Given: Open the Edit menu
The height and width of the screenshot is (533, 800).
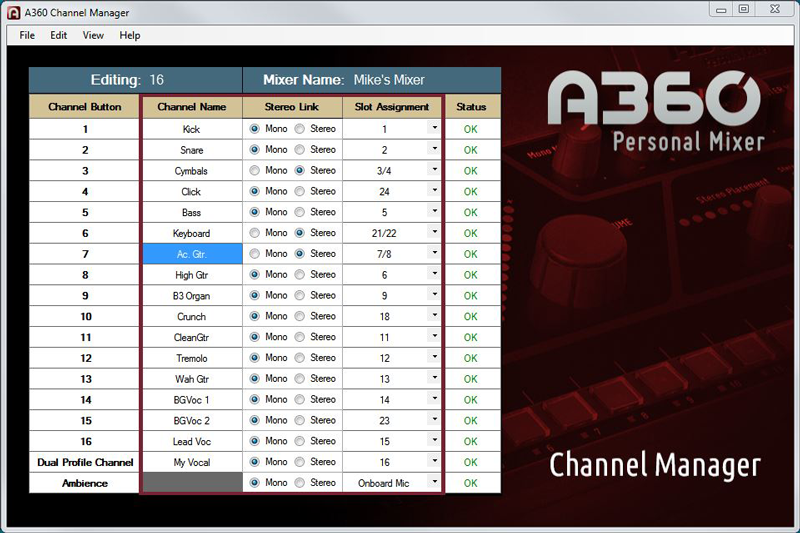Looking at the screenshot, I should click(59, 35).
